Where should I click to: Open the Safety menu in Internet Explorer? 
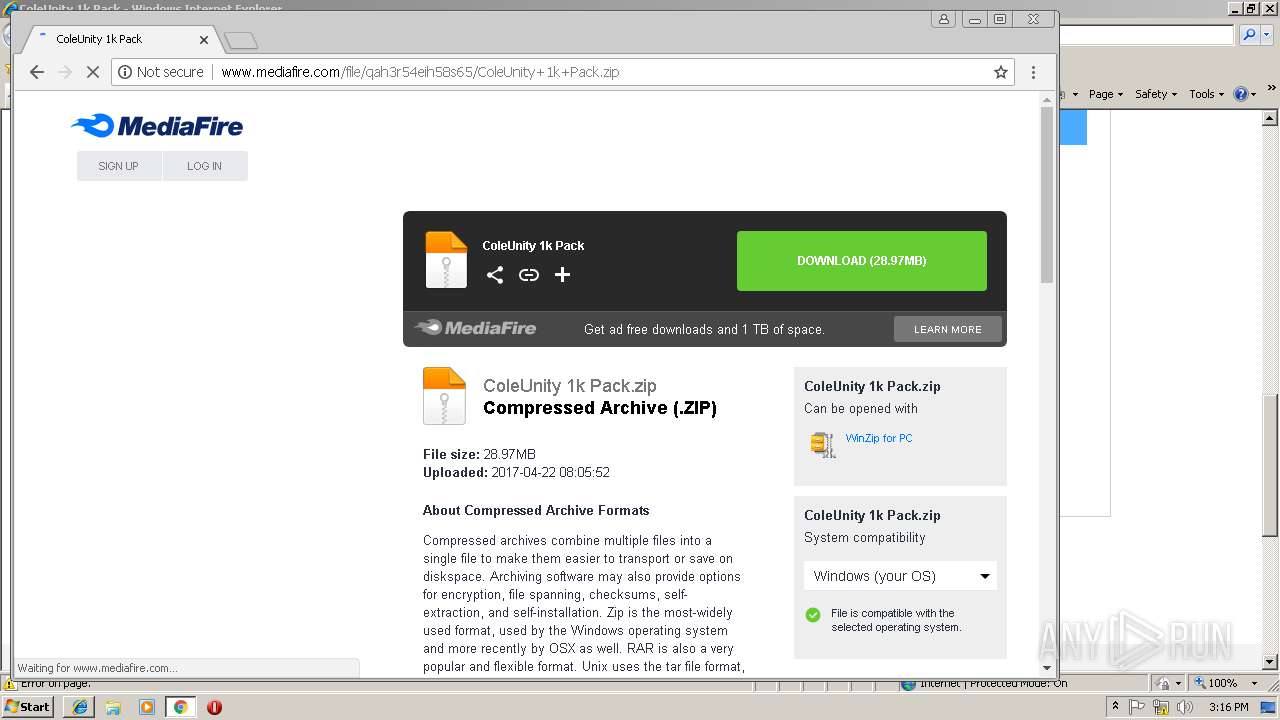coord(1156,94)
